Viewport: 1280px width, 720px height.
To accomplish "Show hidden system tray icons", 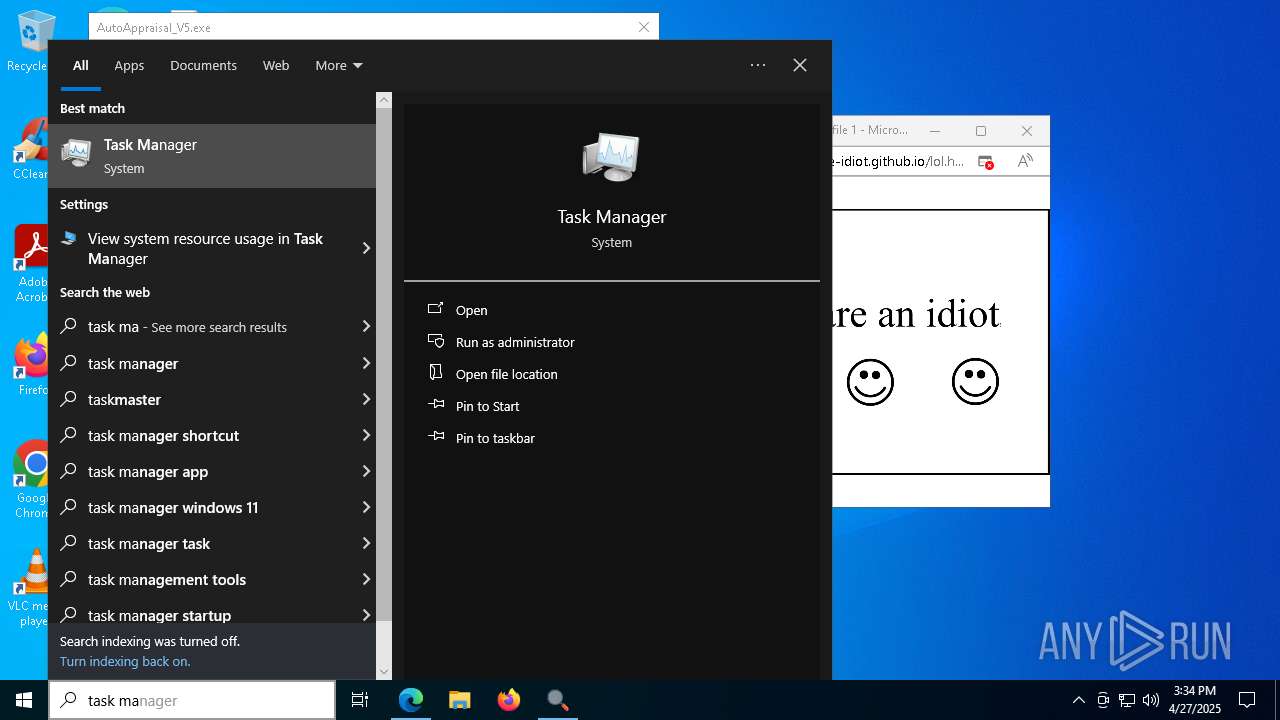I will click(1078, 700).
